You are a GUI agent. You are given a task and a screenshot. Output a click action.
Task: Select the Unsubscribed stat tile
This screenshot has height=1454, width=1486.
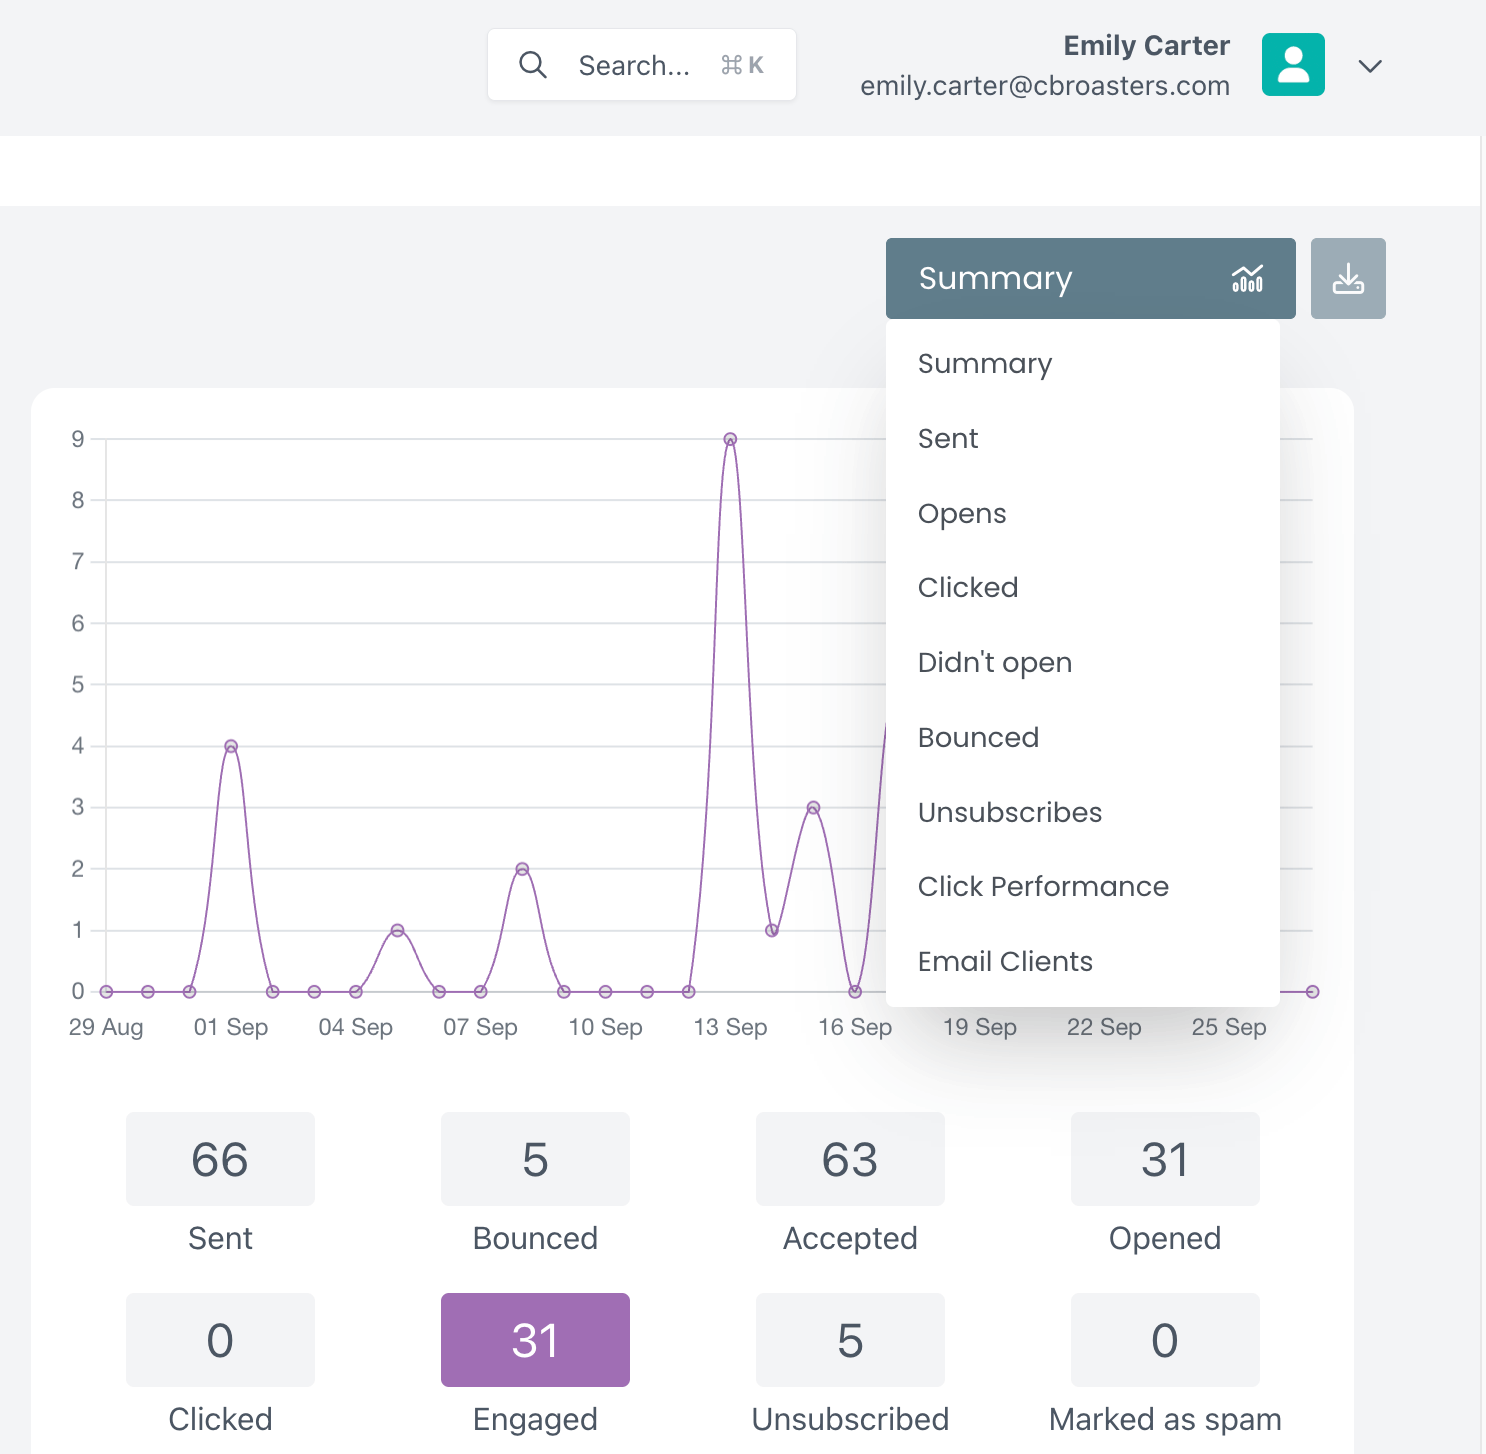[x=850, y=1340]
